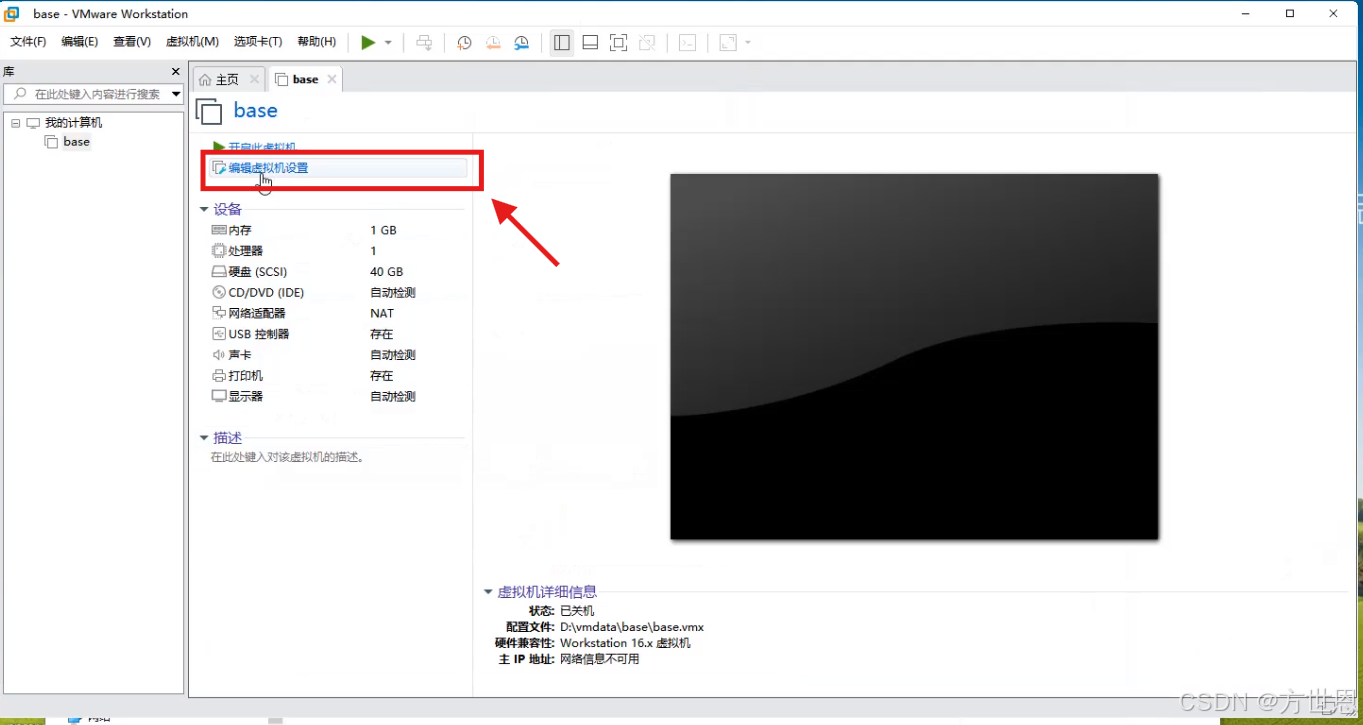
Task: Collapse the 我的计算机 tree node
Action: [x=16, y=123]
